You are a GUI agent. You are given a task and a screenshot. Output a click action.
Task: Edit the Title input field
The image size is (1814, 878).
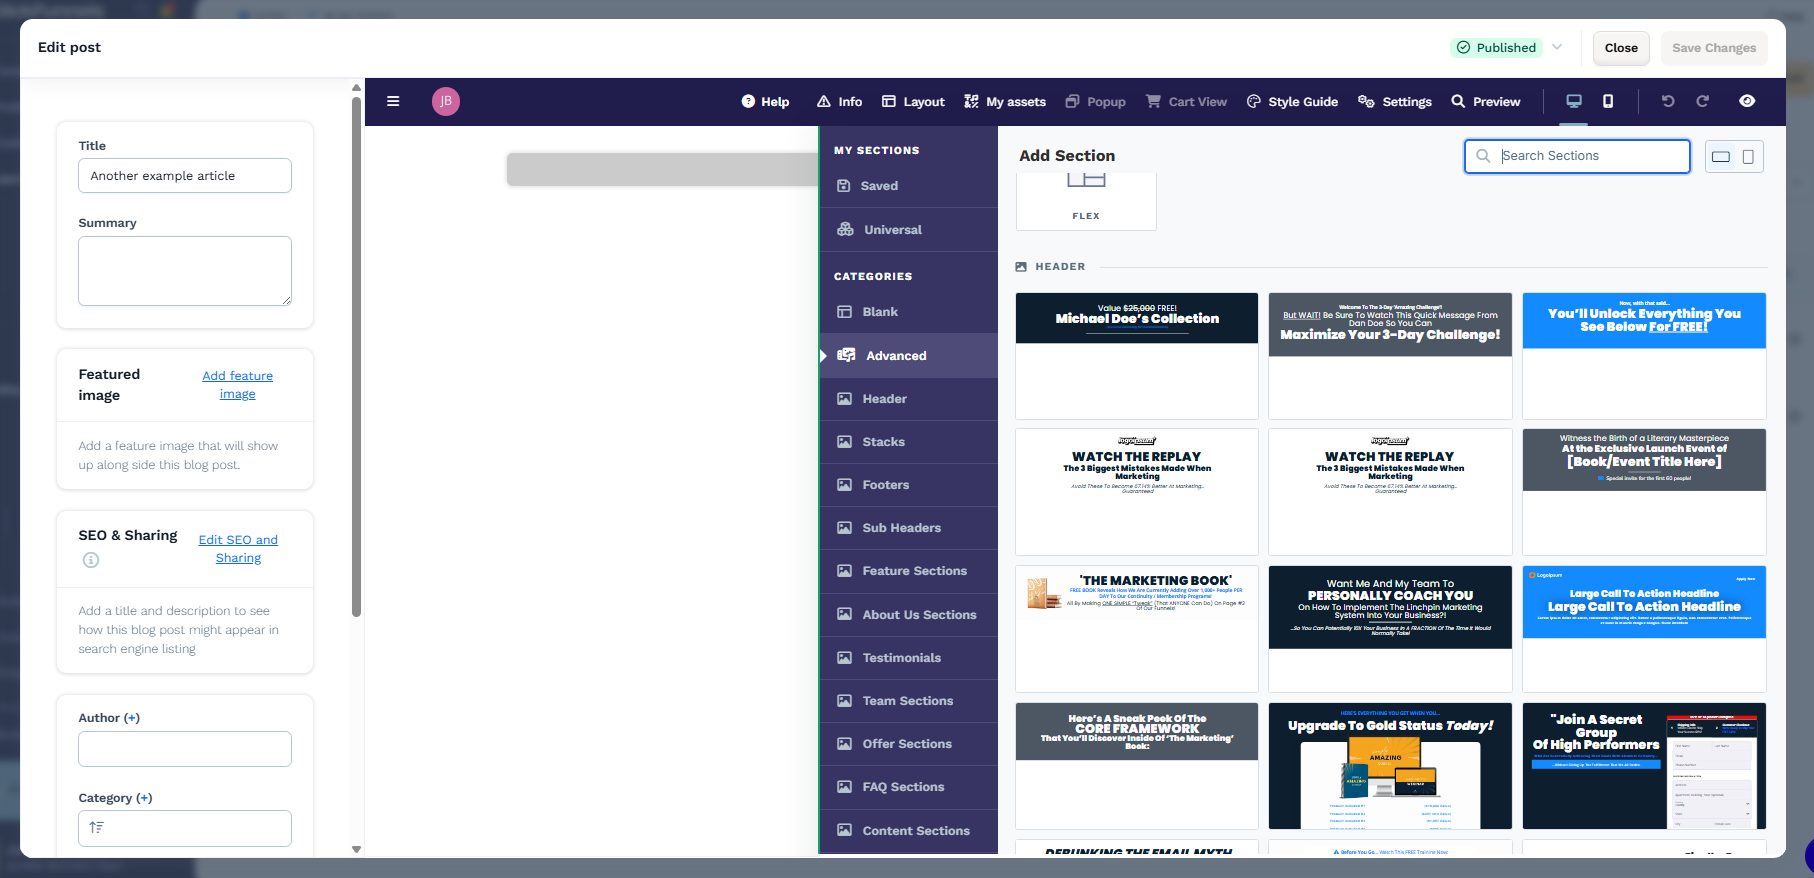tap(185, 176)
